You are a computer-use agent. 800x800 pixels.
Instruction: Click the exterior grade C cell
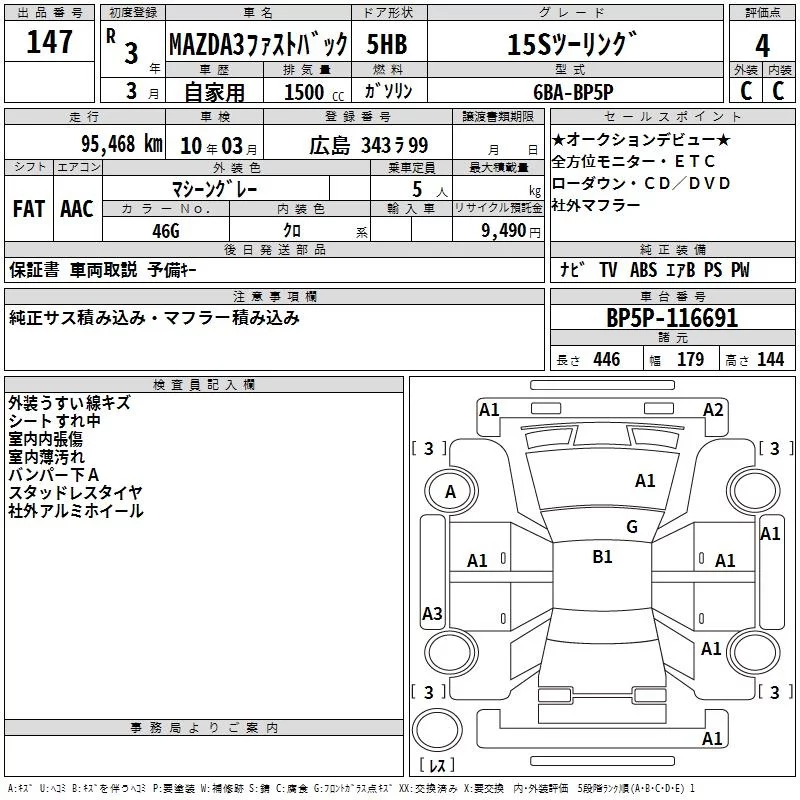pyautogui.click(x=746, y=91)
